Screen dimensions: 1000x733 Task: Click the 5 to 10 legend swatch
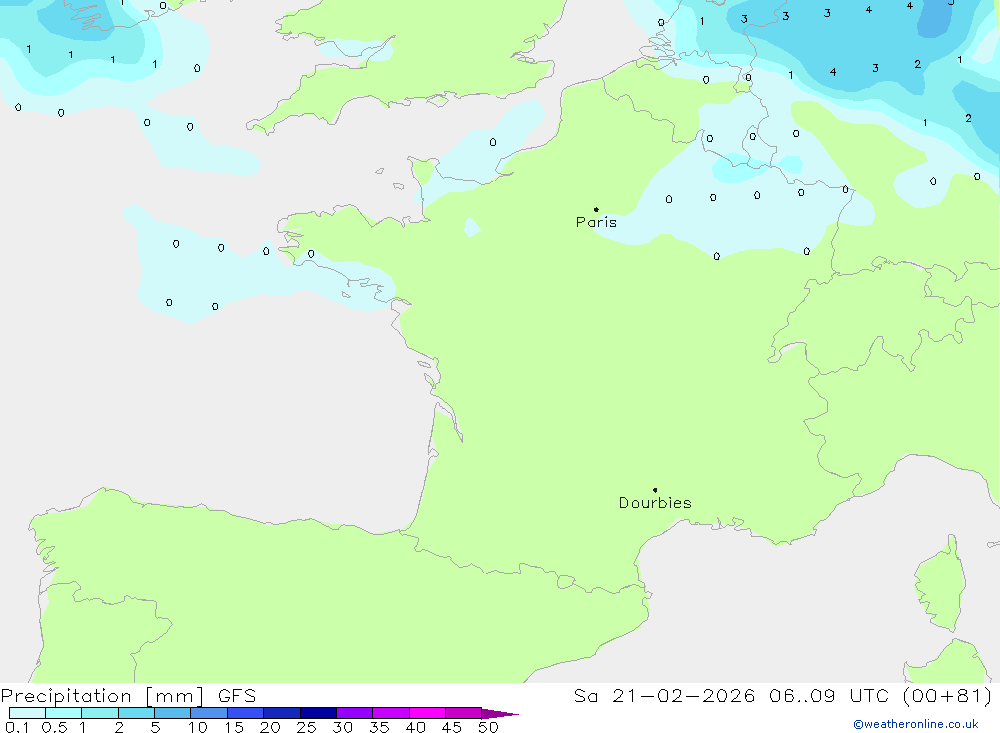(x=173, y=713)
